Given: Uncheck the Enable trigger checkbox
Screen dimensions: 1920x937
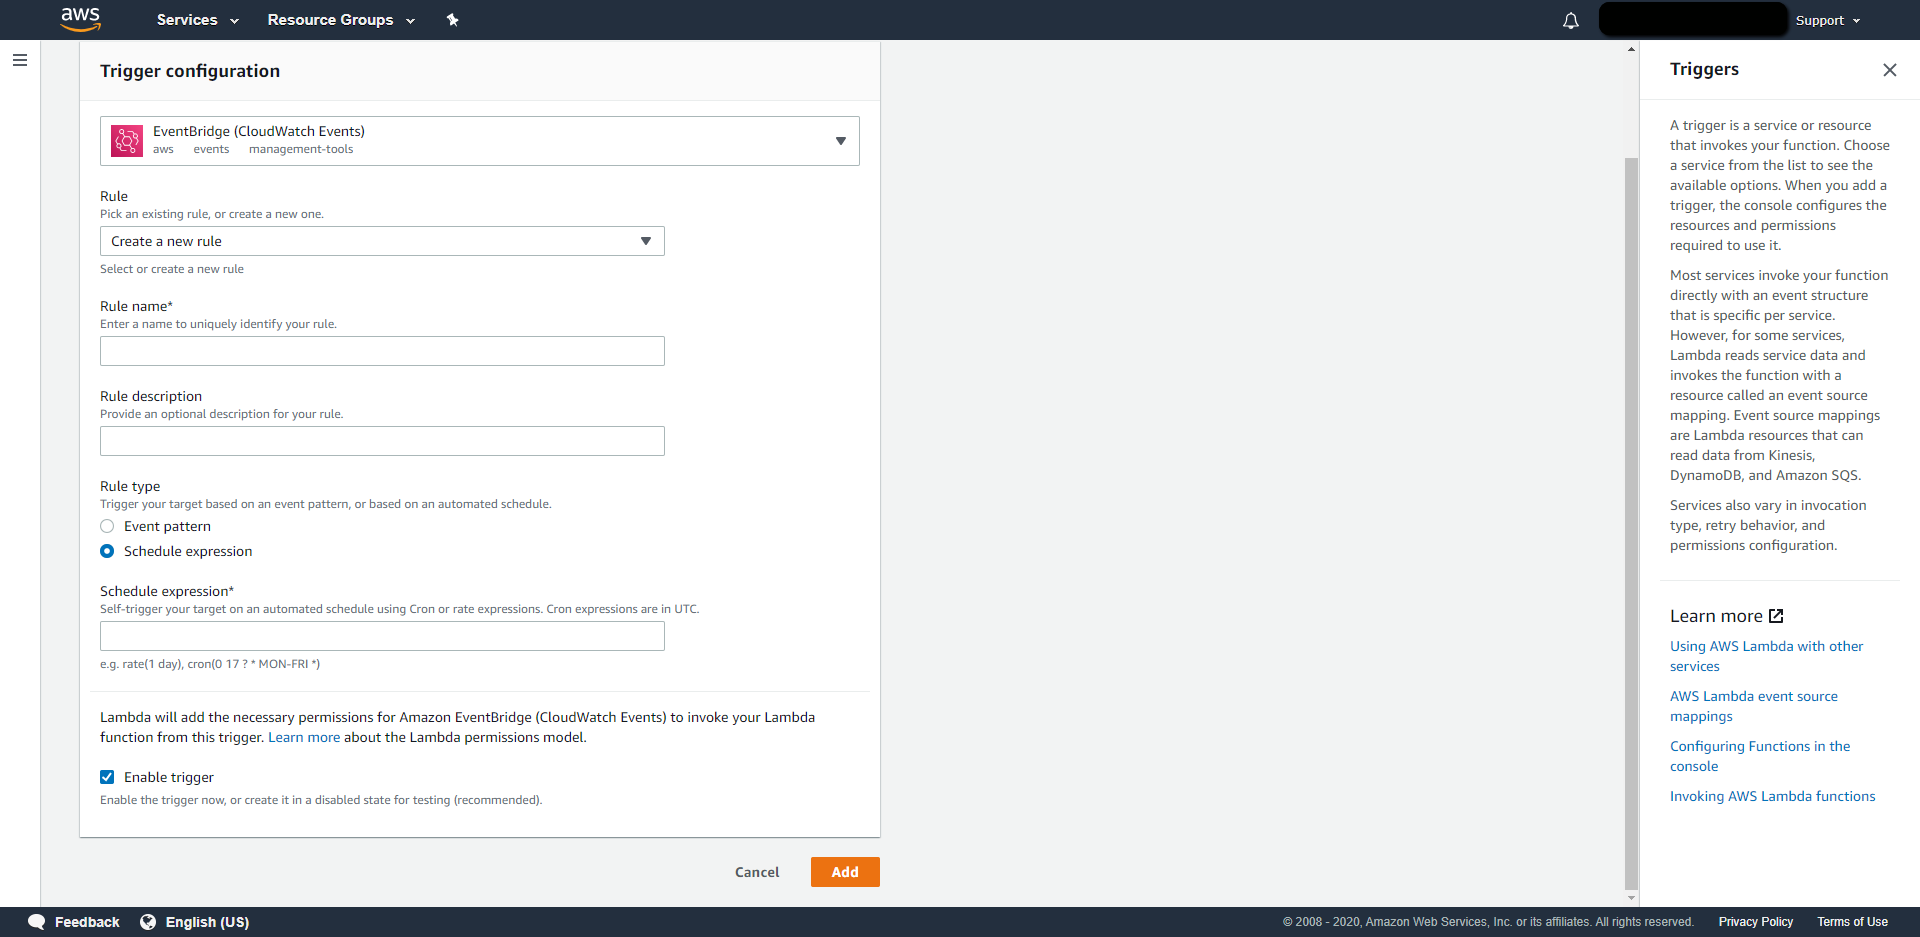Looking at the screenshot, I should (x=107, y=777).
